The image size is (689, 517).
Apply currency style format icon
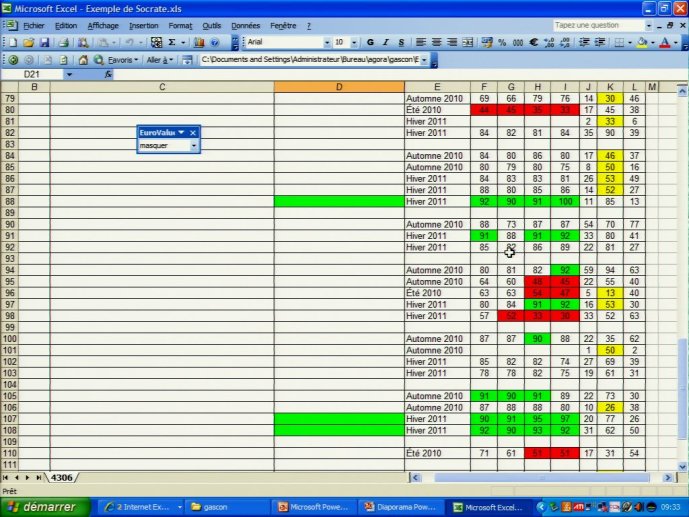(487, 43)
